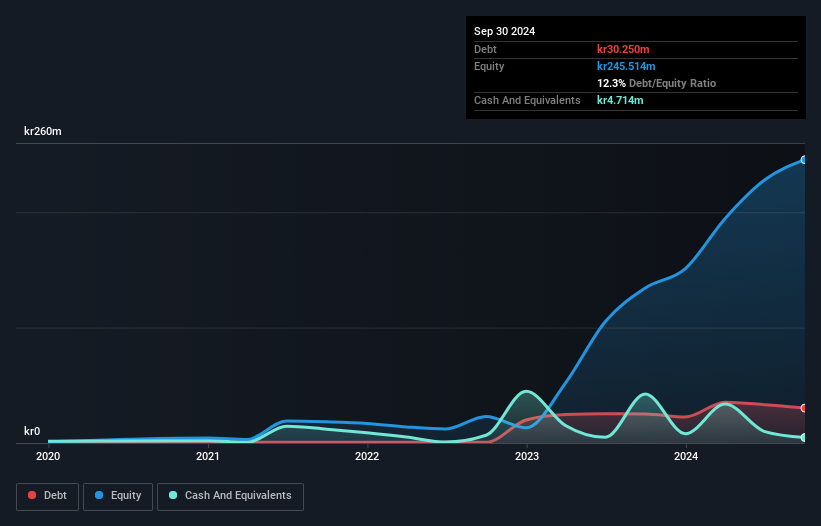The width and height of the screenshot is (821, 526).
Task: Click the 2021 x-axis label
Action: click(x=207, y=456)
